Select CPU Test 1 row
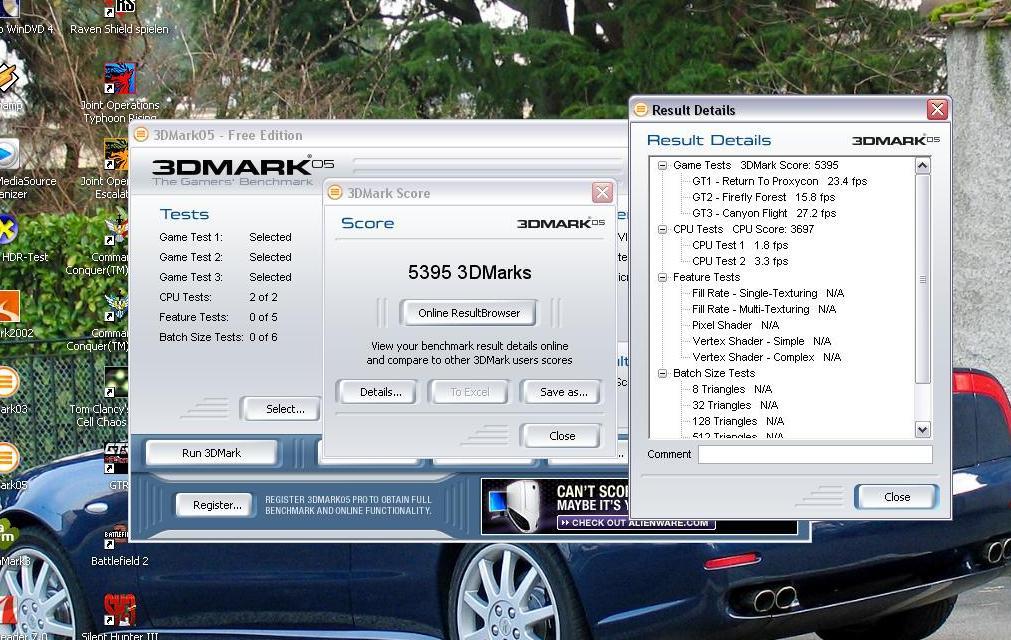 [740, 245]
